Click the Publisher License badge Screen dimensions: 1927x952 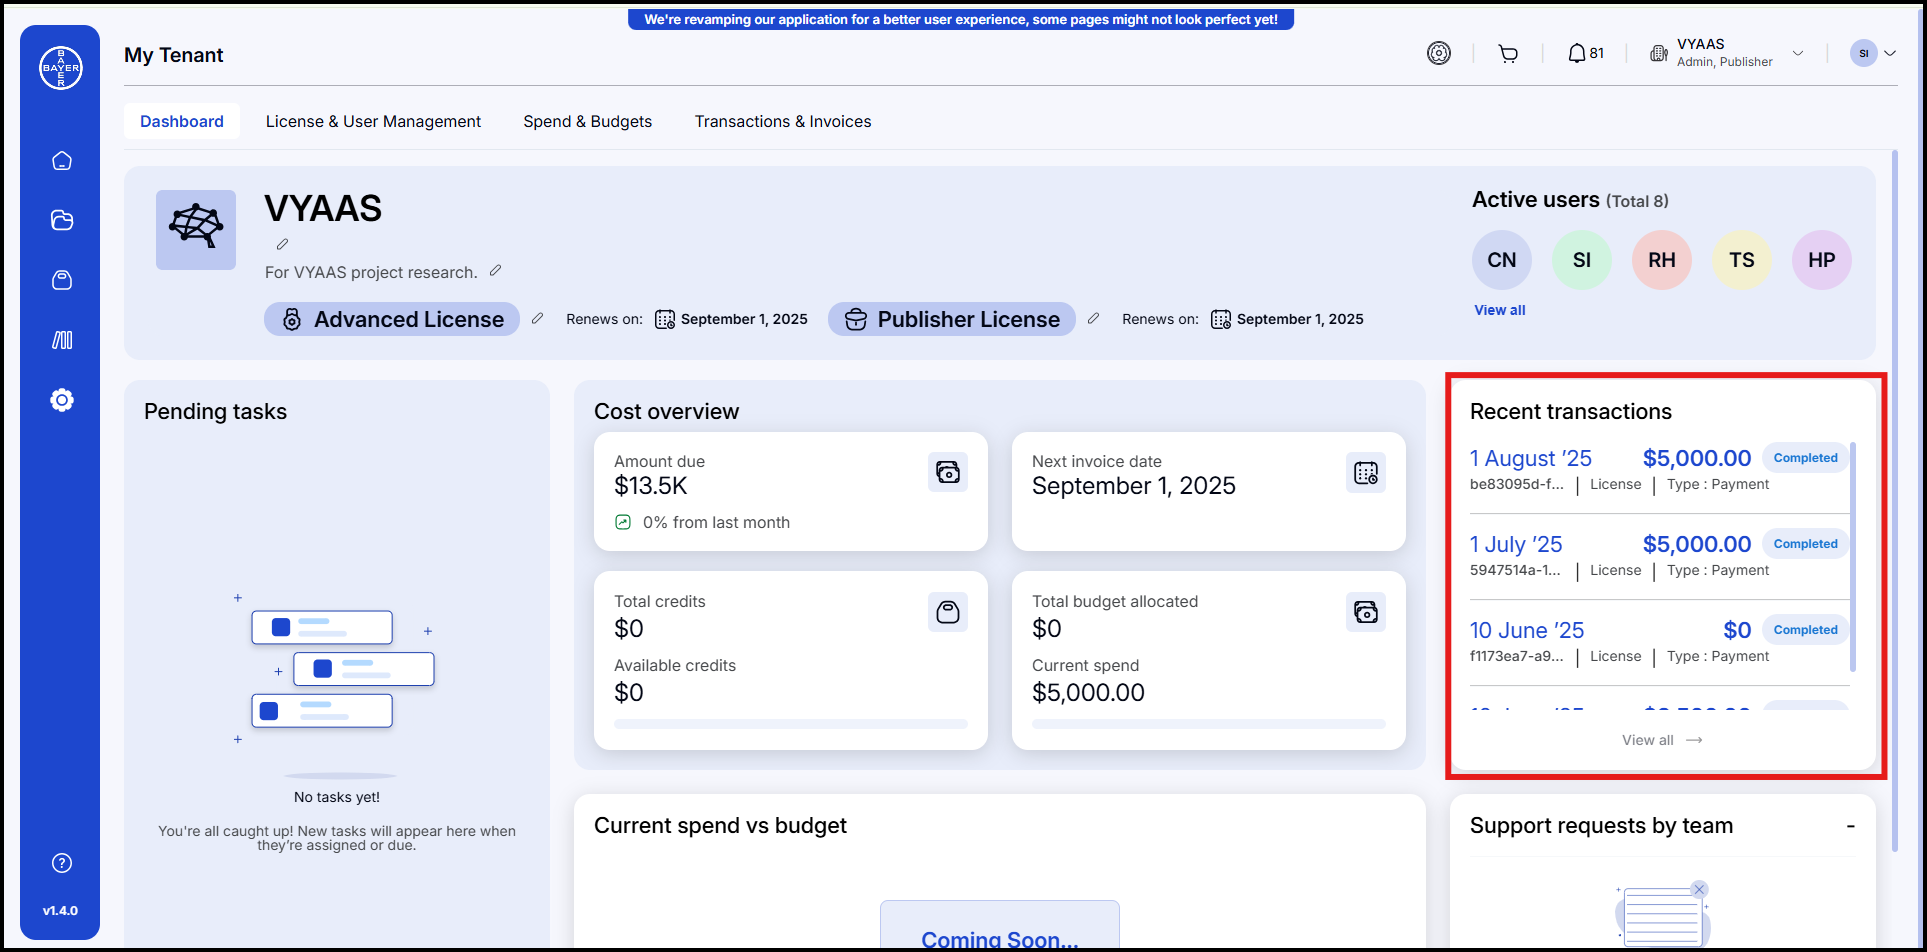coord(952,319)
